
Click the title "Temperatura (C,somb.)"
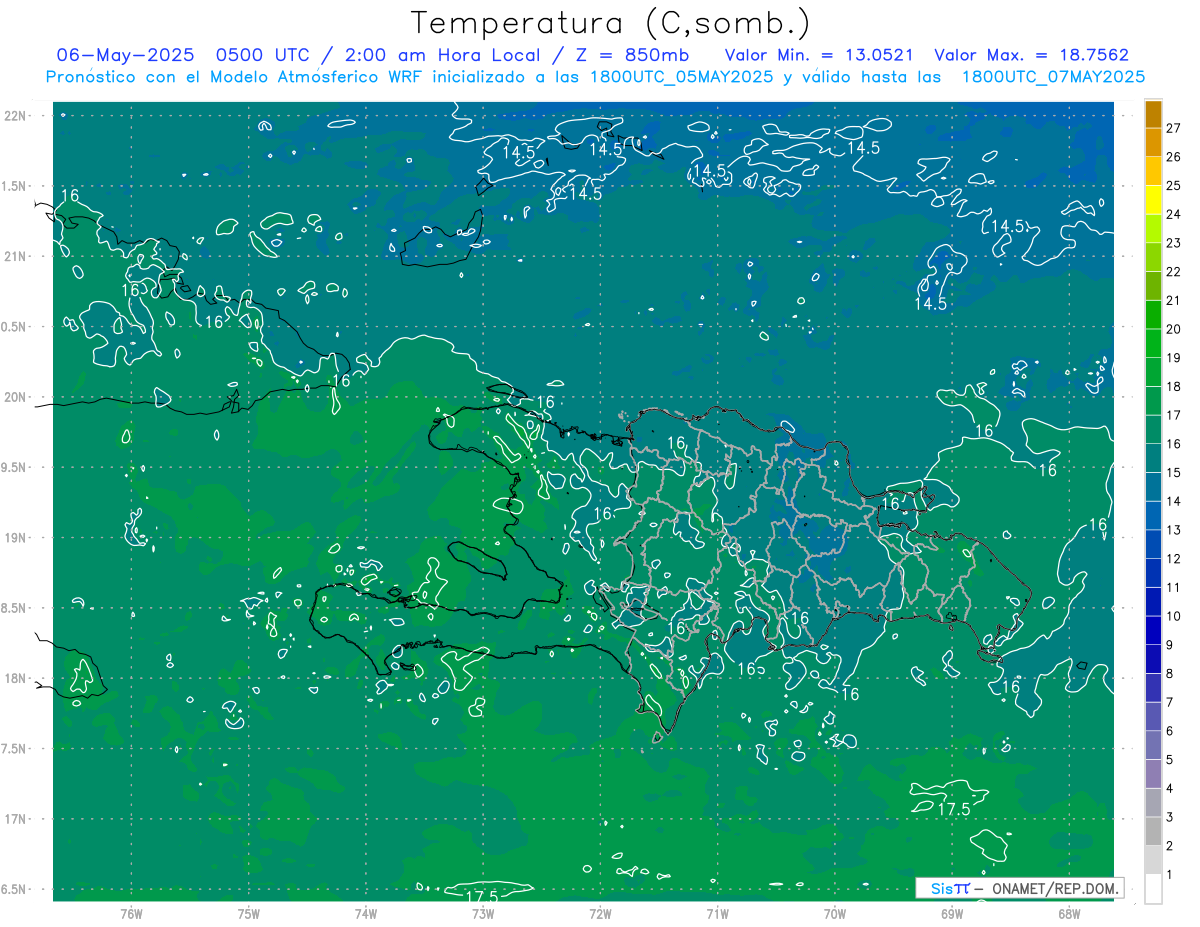(x=610, y=23)
